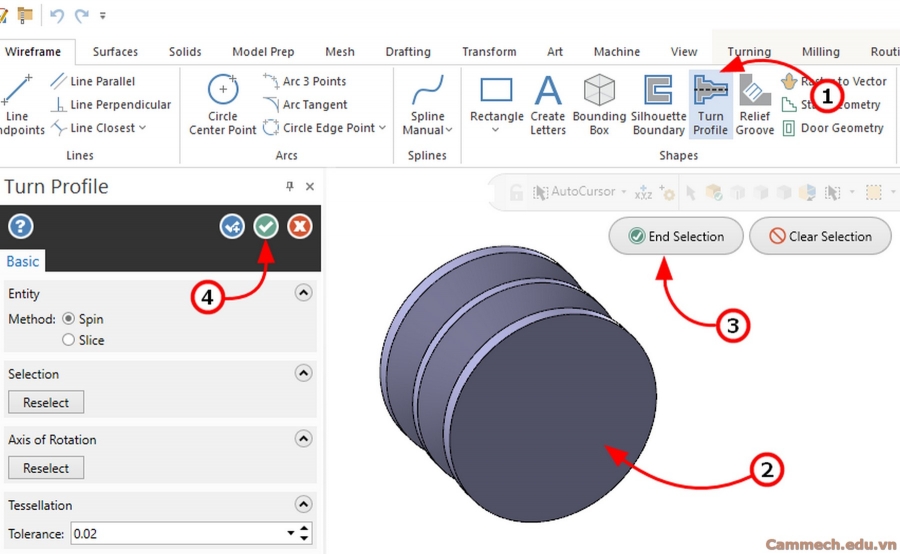This screenshot has width=900, height=554.
Task: Select the Wireframe tab
Action: pyautogui.click(x=33, y=52)
